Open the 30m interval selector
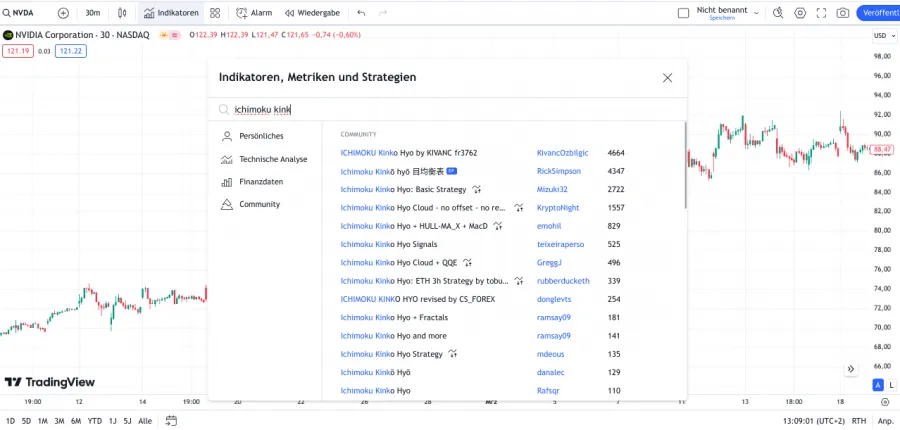Image resolution: width=900 pixels, height=430 pixels. 92,13
